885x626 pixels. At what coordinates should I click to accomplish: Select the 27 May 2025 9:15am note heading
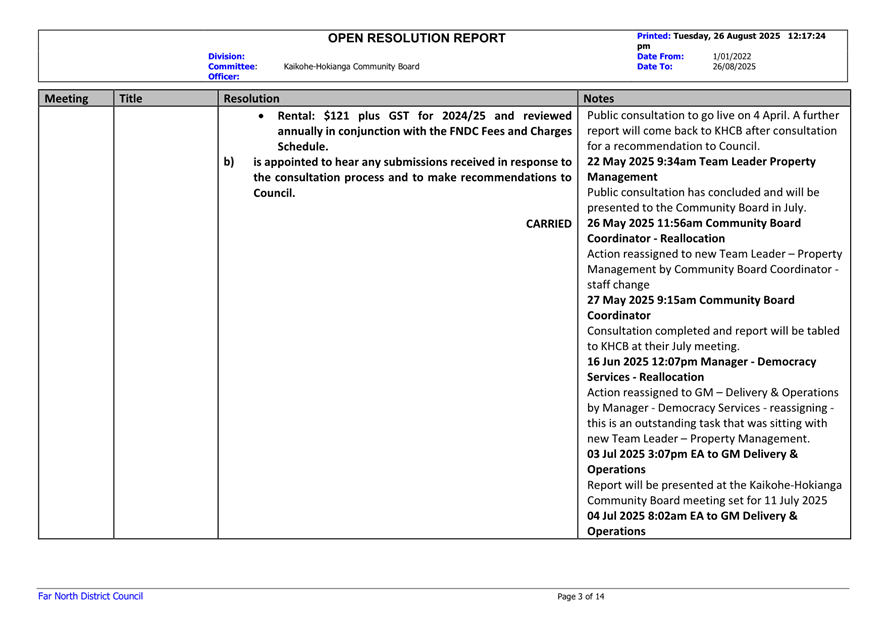click(x=690, y=300)
